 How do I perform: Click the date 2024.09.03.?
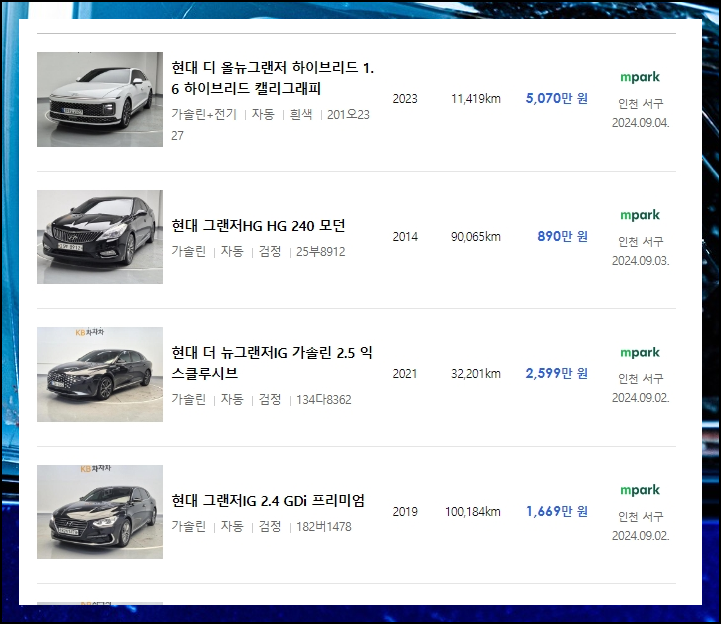(641, 261)
